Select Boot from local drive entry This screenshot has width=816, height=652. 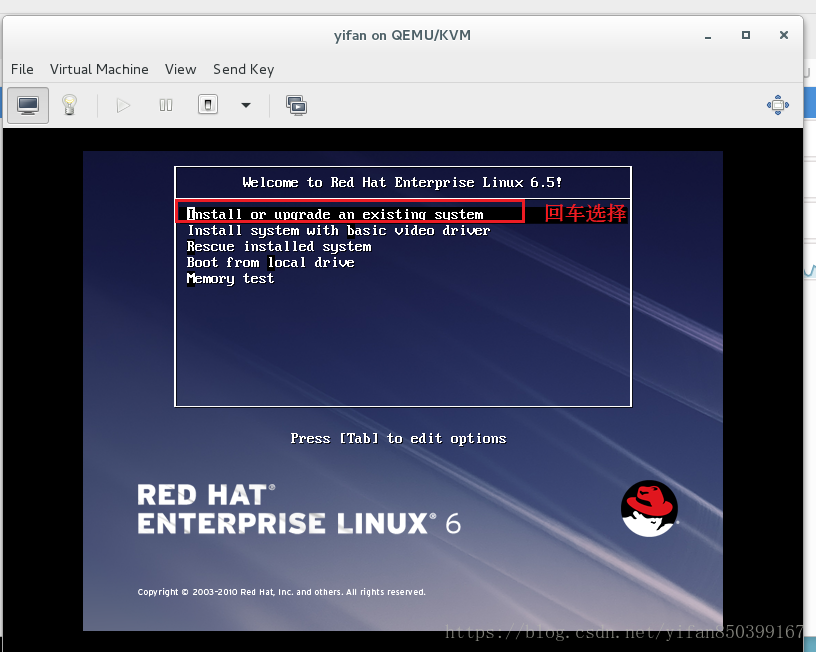point(271,262)
